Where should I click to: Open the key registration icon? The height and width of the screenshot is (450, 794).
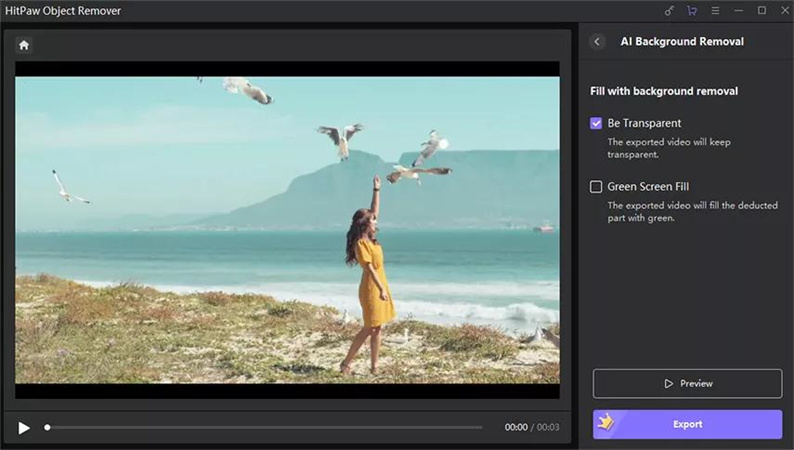coord(669,10)
